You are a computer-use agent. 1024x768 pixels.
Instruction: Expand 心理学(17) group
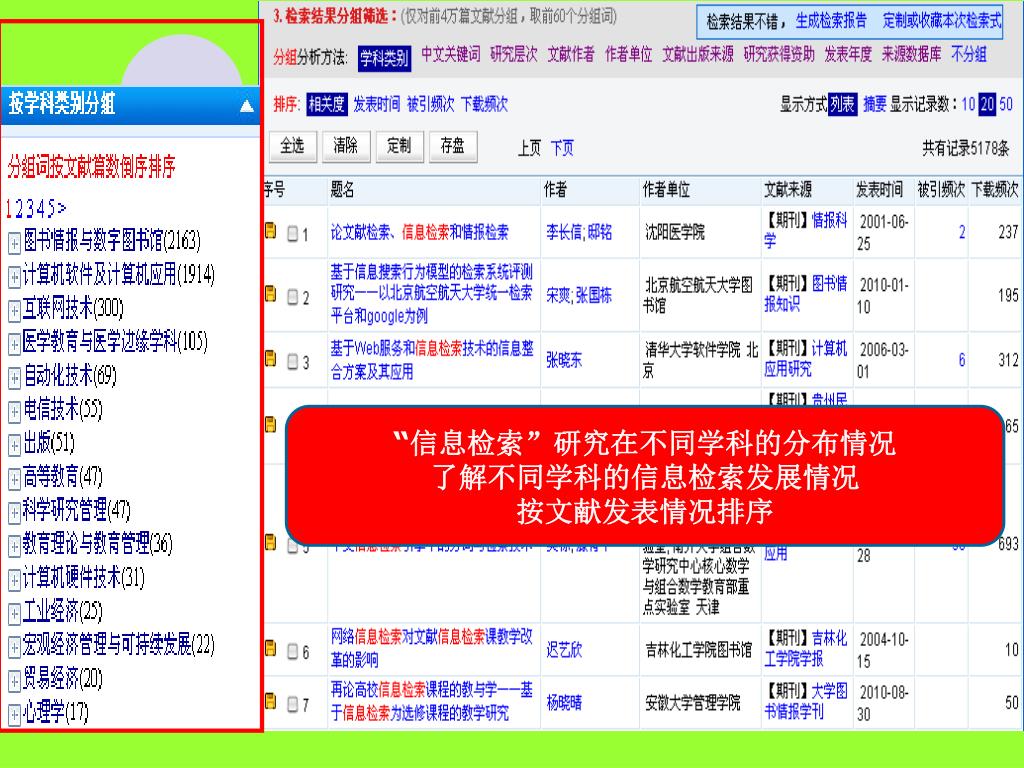click(x=14, y=715)
